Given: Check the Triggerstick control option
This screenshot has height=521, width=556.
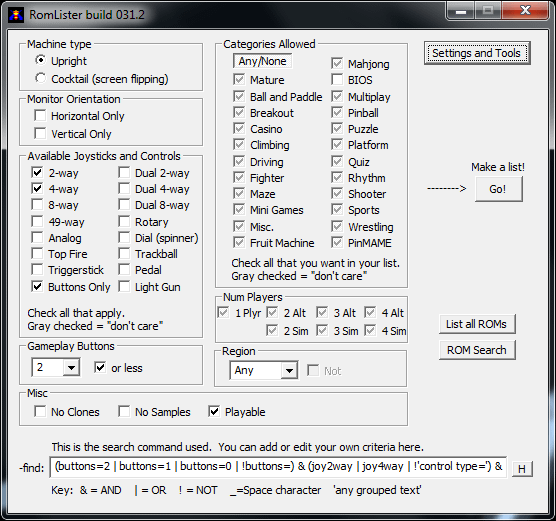Looking at the screenshot, I should (37, 270).
